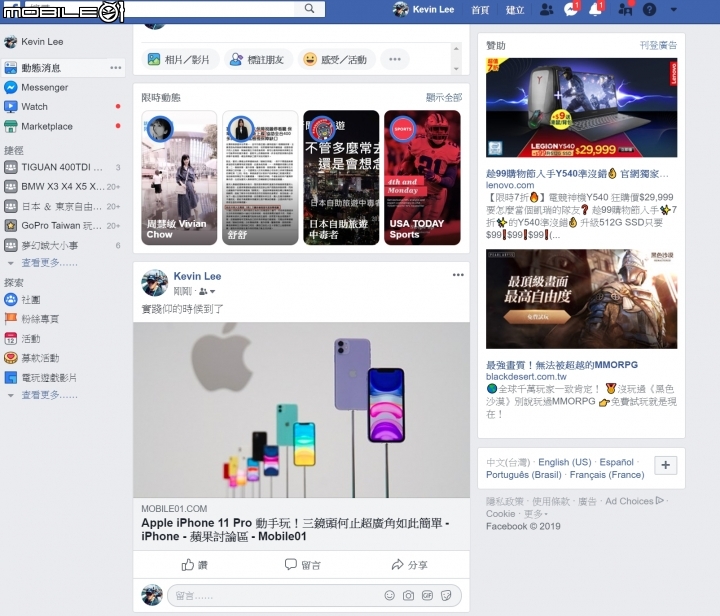Click plus button to add language

(665, 465)
